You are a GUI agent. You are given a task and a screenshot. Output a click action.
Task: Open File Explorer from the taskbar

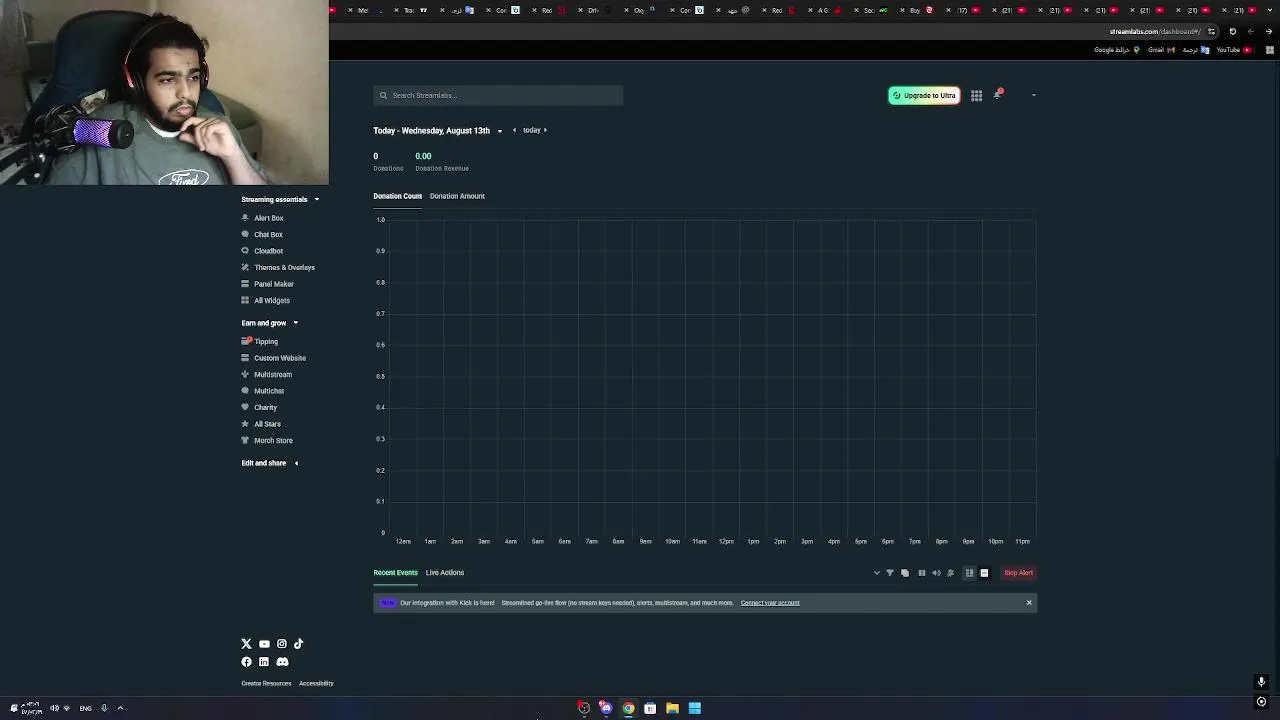click(672, 708)
